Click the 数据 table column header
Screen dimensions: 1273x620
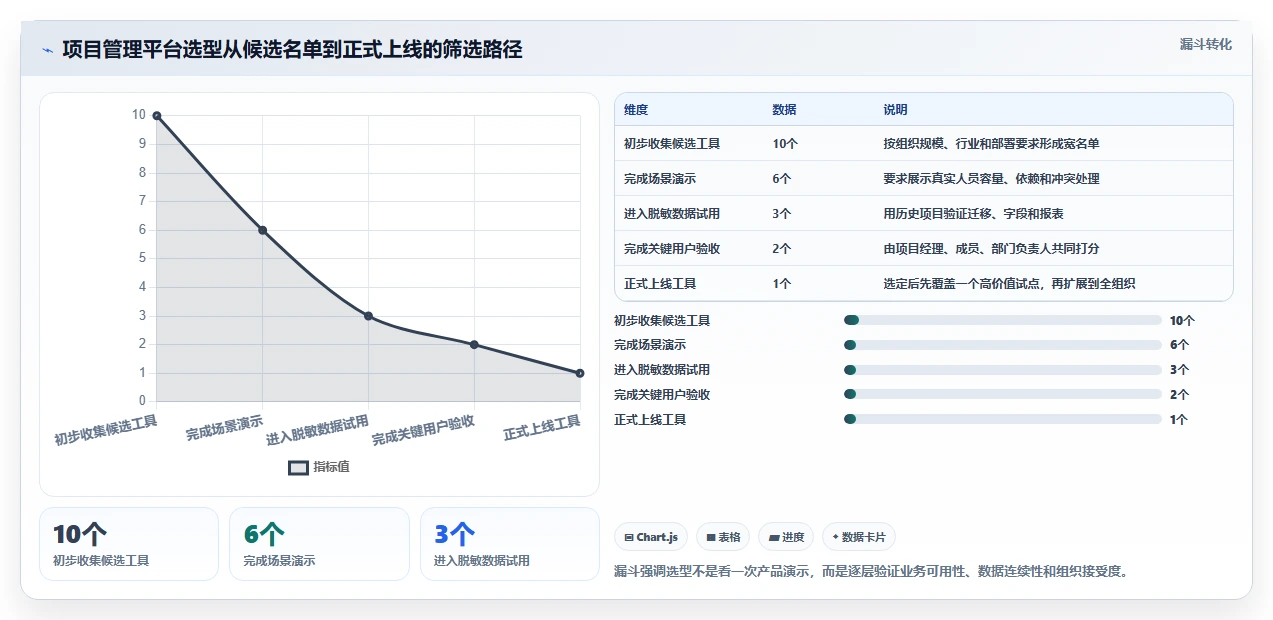785,110
